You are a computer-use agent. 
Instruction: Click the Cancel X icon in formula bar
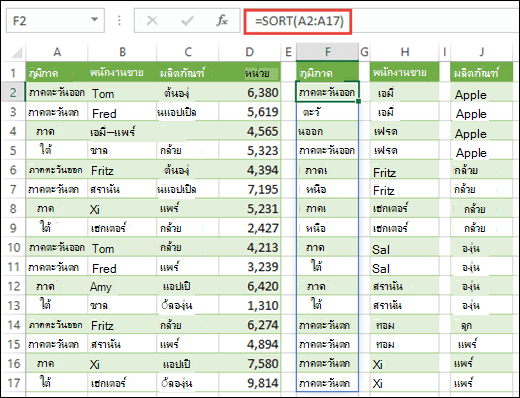click(x=152, y=21)
